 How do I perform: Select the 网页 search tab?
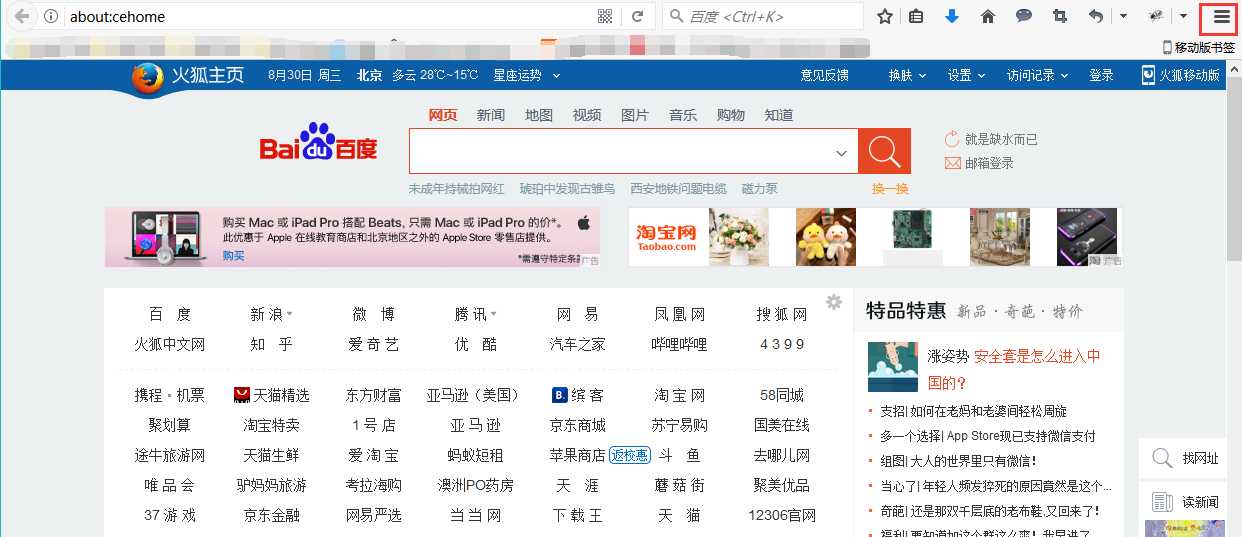(442, 115)
